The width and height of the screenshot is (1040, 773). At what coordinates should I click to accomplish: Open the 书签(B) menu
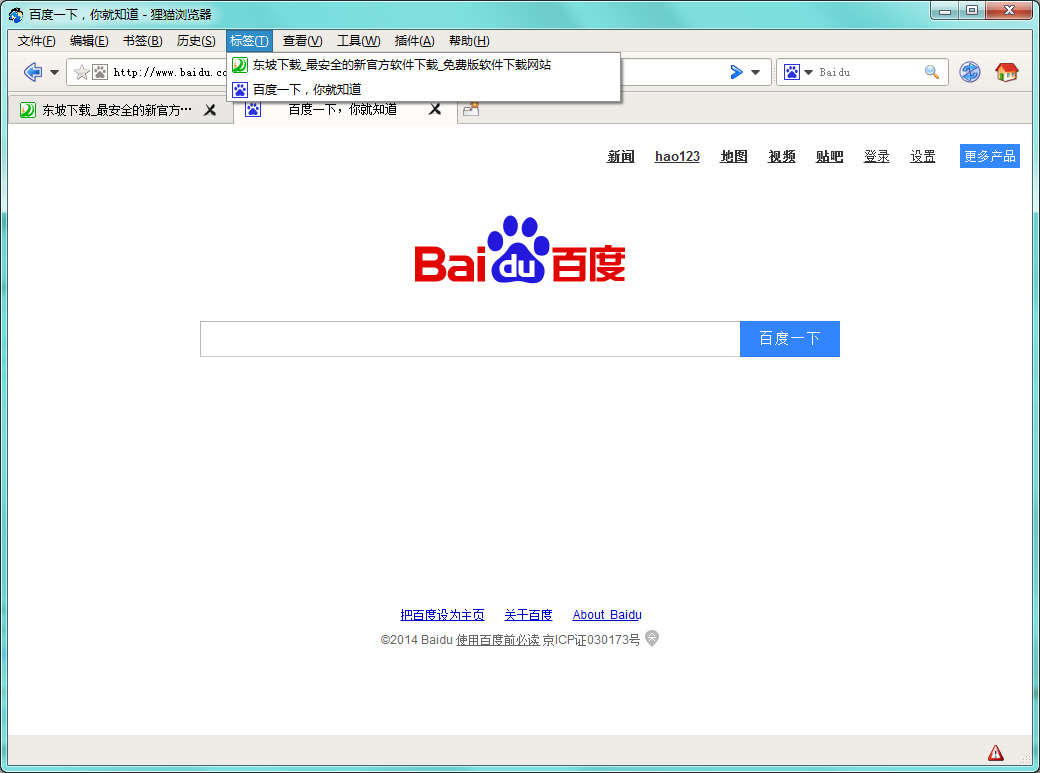tap(143, 41)
